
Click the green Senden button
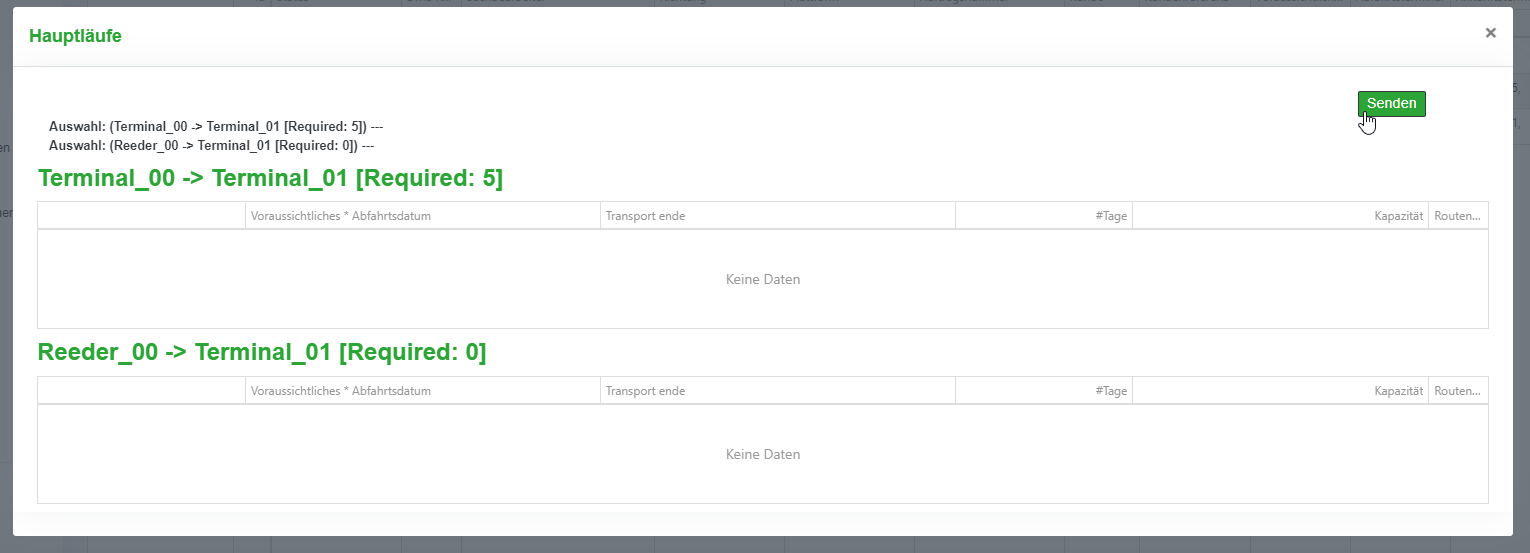(x=1391, y=104)
